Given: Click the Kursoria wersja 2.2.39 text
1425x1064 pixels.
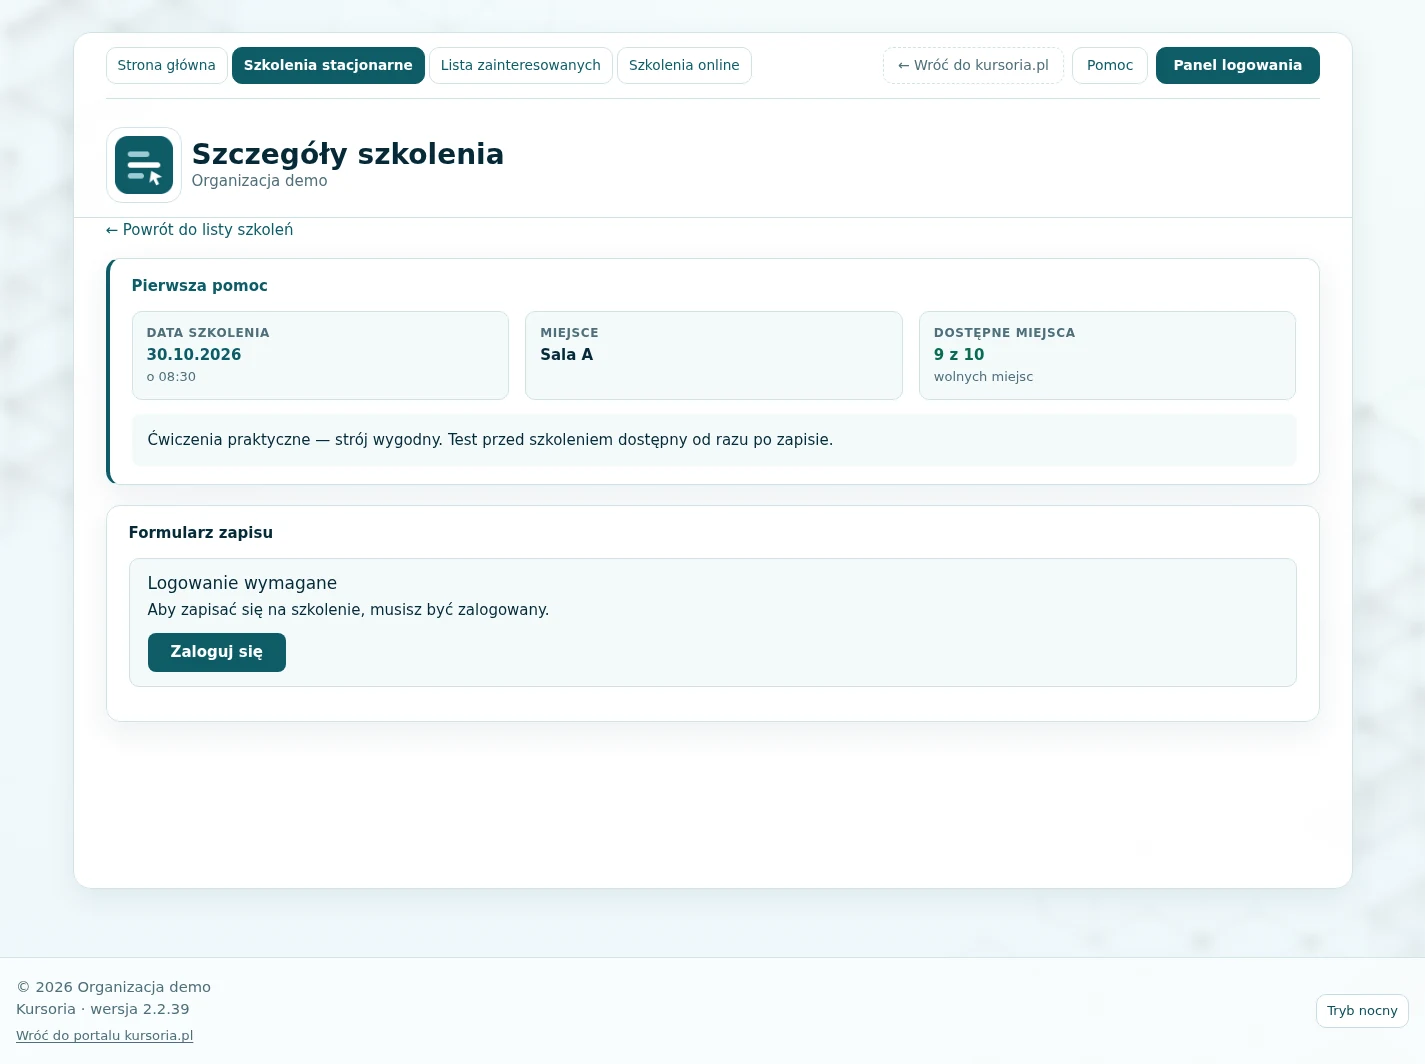Looking at the screenshot, I should pyautogui.click(x=103, y=1009).
